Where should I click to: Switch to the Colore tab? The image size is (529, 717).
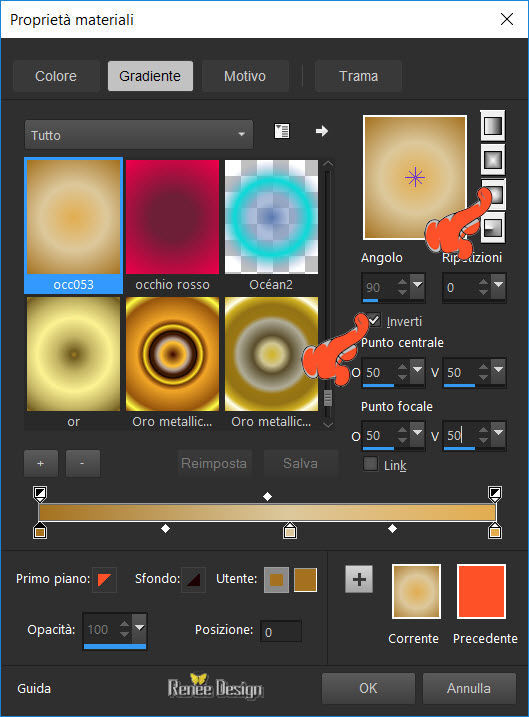(56, 76)
